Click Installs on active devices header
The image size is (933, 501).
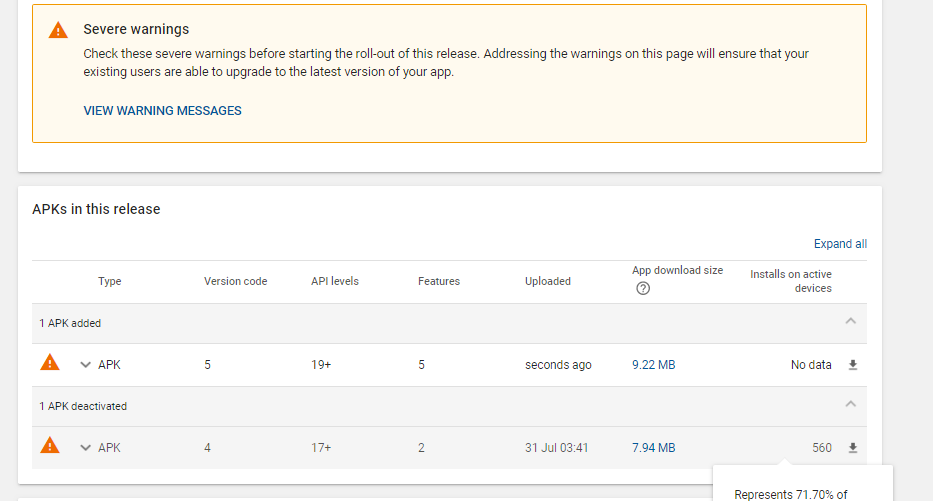tap(791, 281)
